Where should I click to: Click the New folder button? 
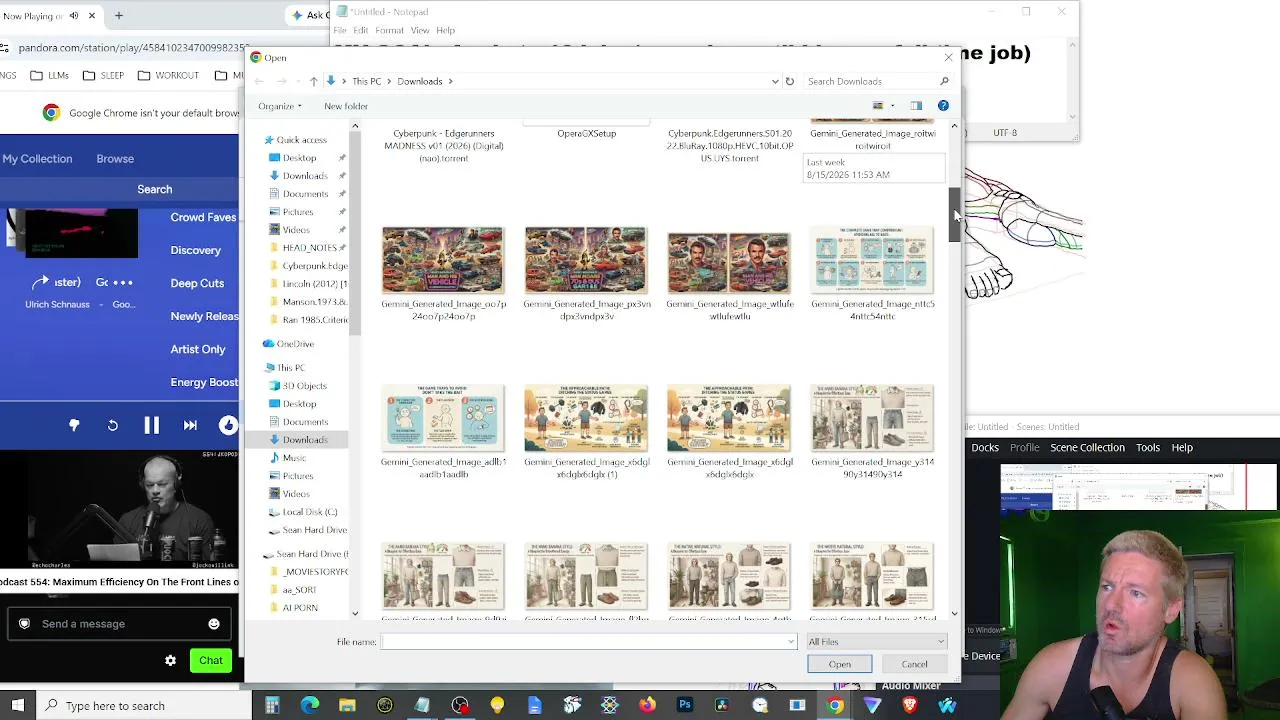click(x=346, y=106)
